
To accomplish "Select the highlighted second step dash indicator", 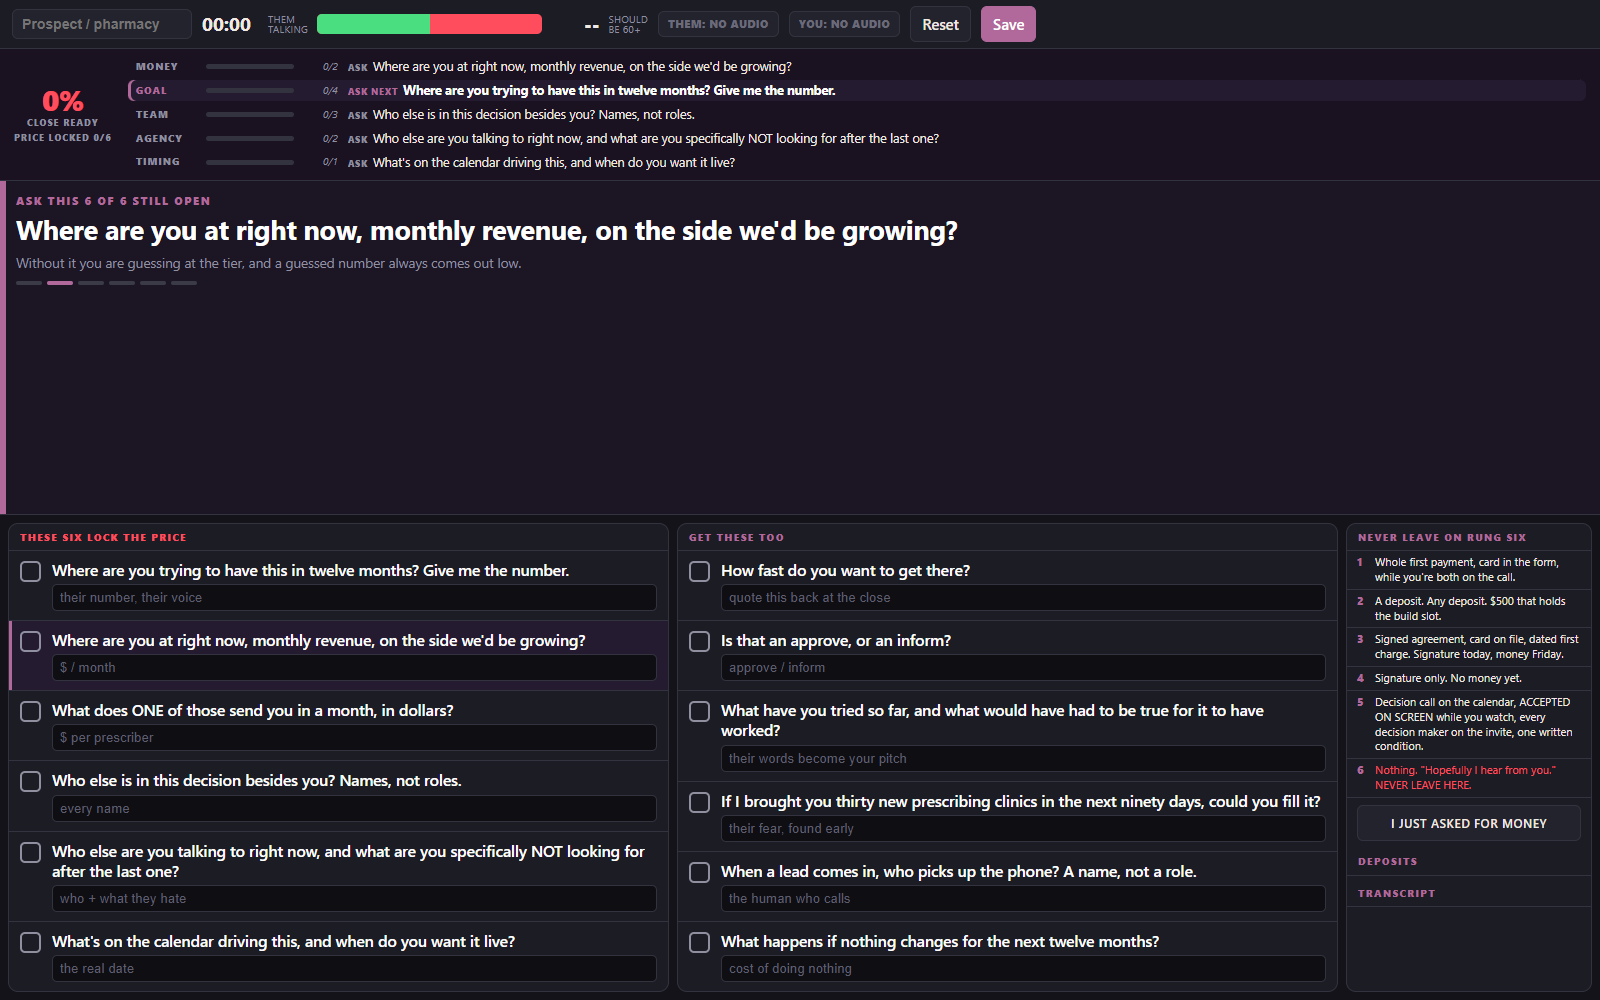I will 60,283.
